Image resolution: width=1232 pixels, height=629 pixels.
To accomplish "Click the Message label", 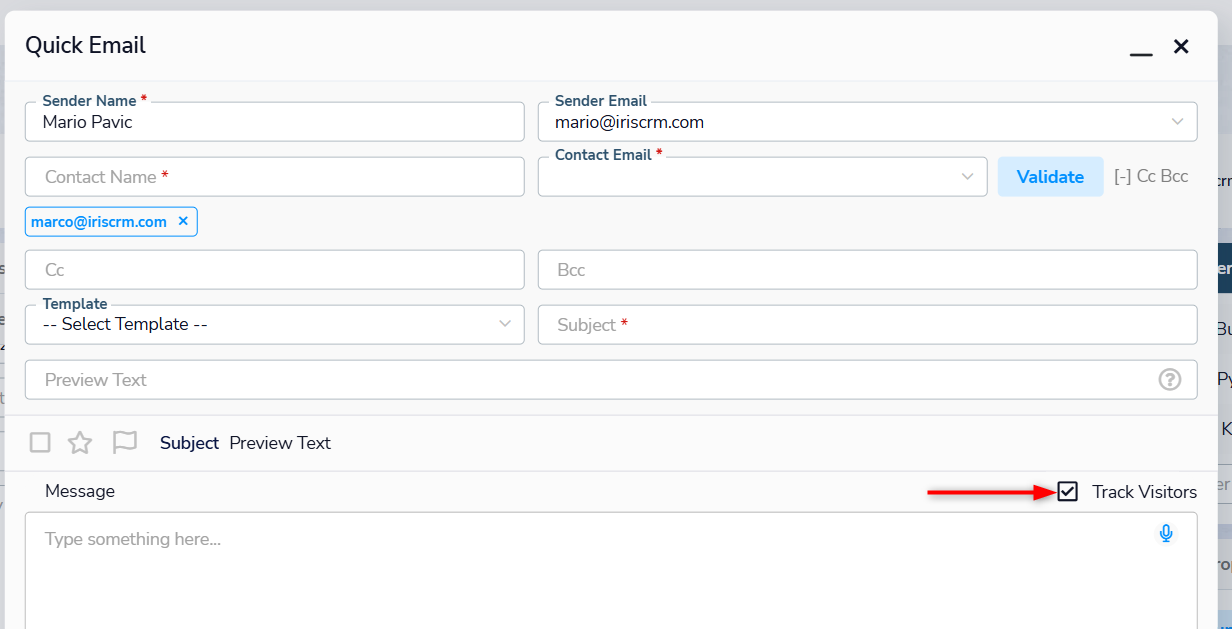I will coord(80,491).
